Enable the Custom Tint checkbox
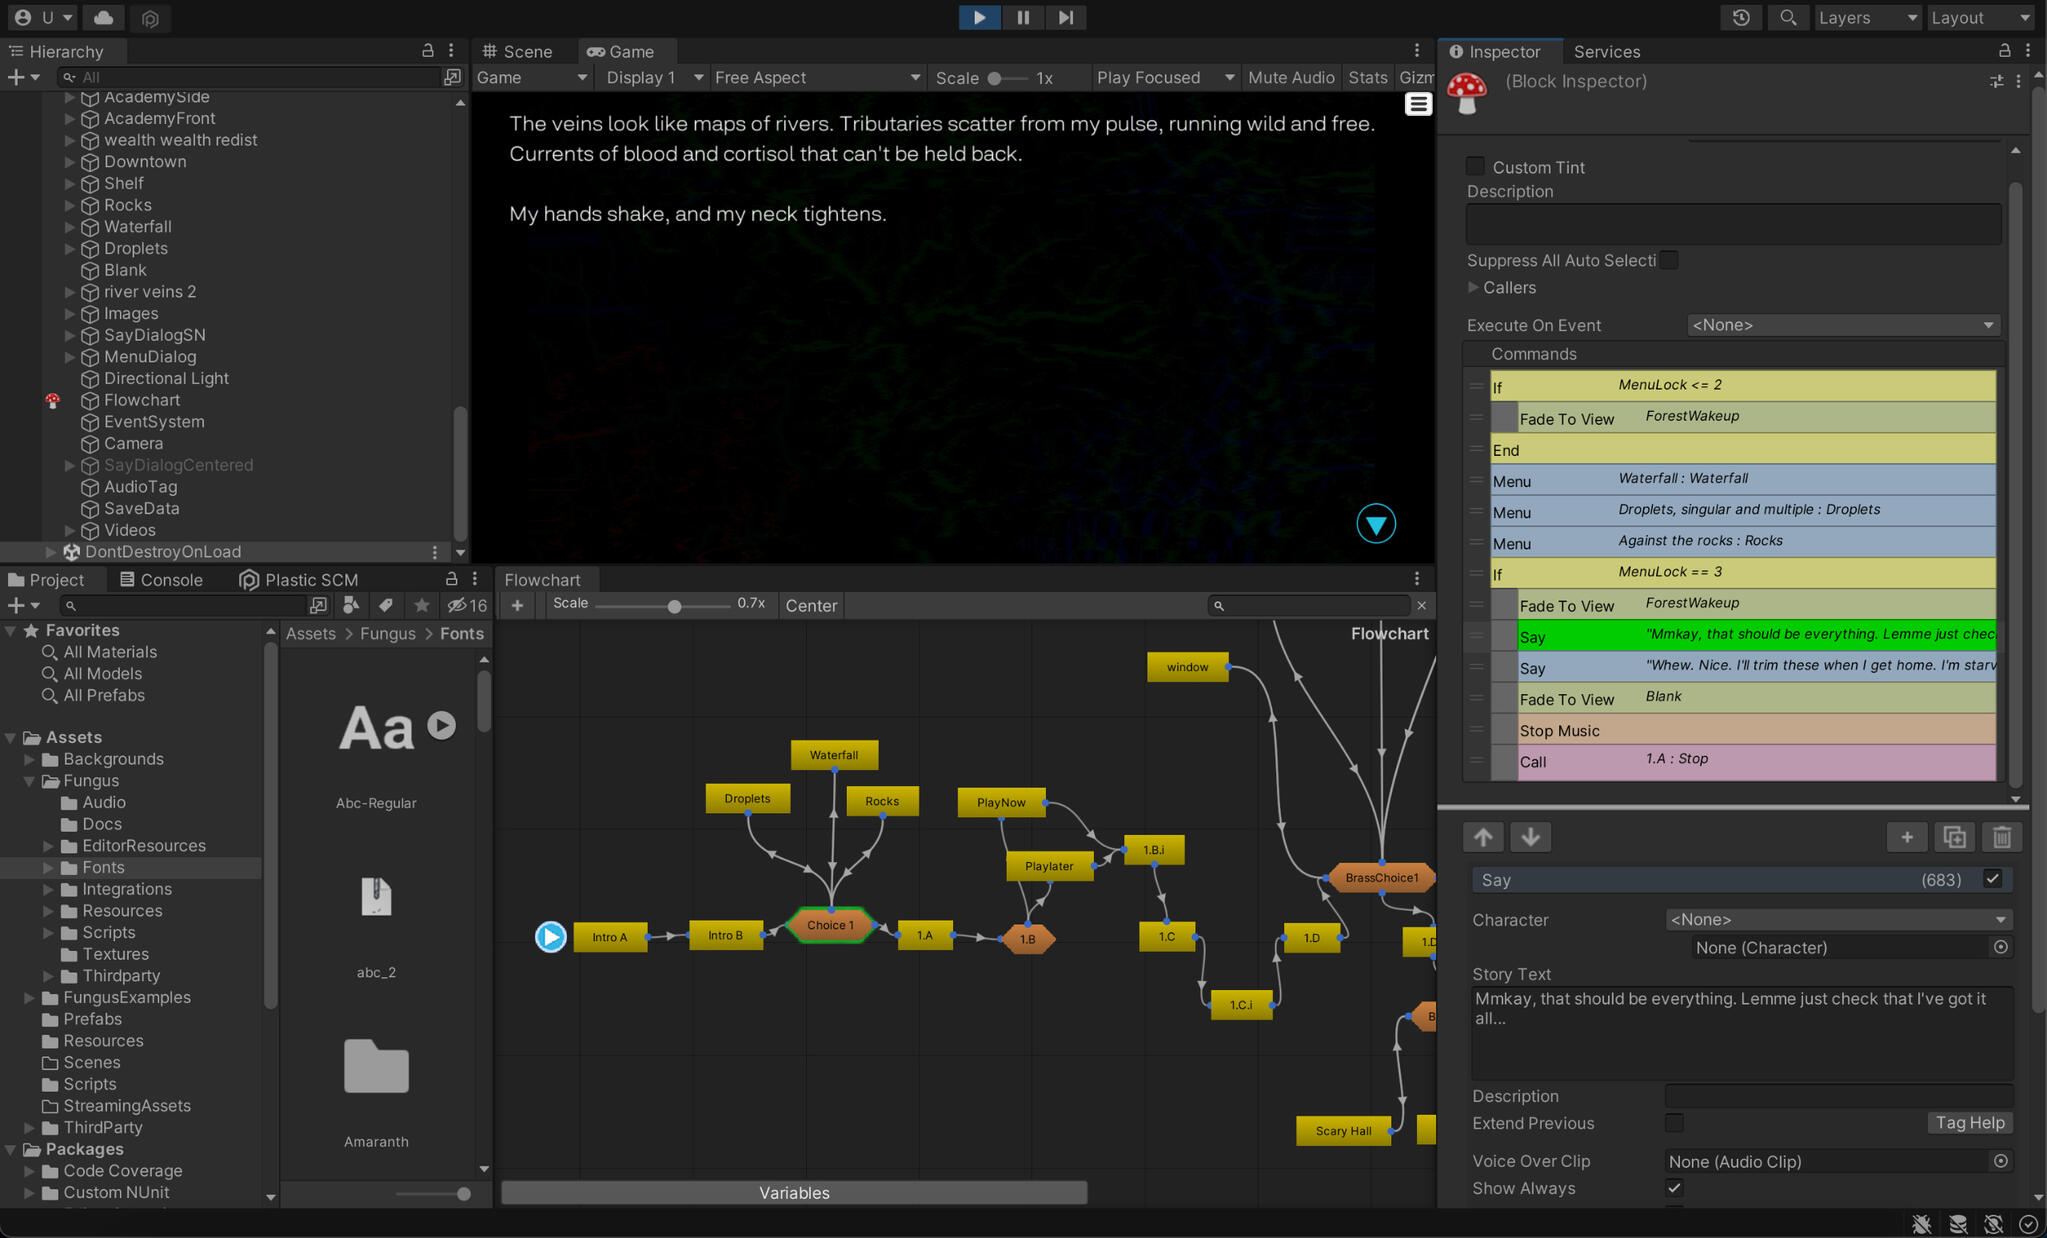Screen dimensions: 2047x1238 click(1475, 166)
